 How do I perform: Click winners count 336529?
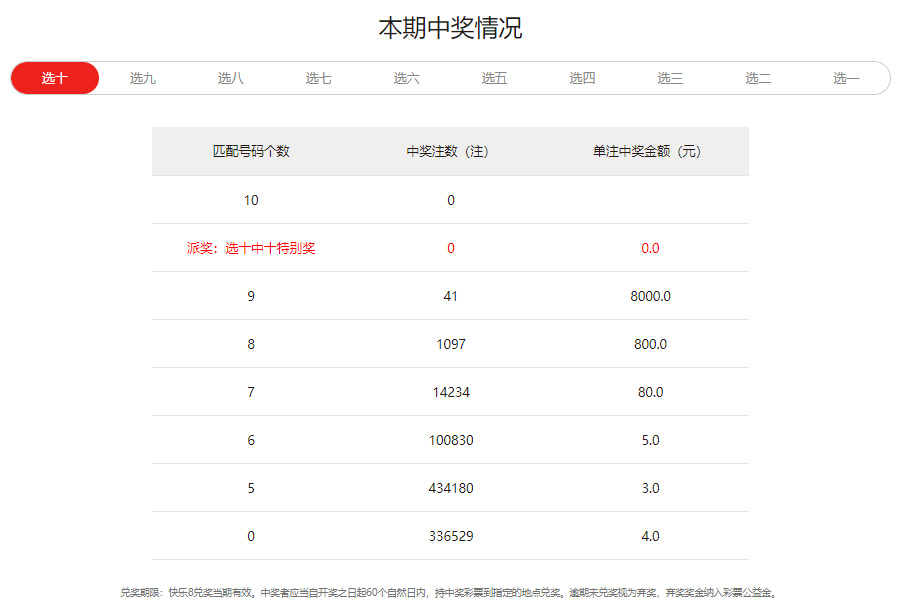coord(451,536)
